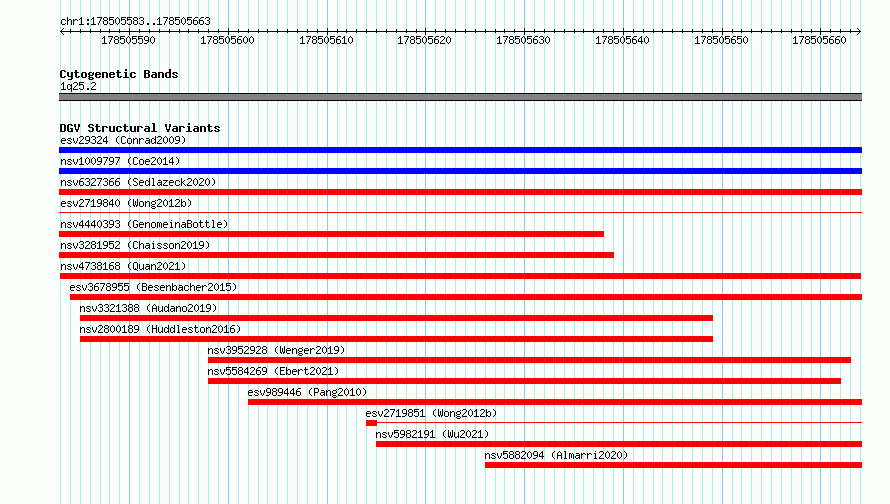Click ruler position 178505600
Screen dimensions: 890x504
228,40
